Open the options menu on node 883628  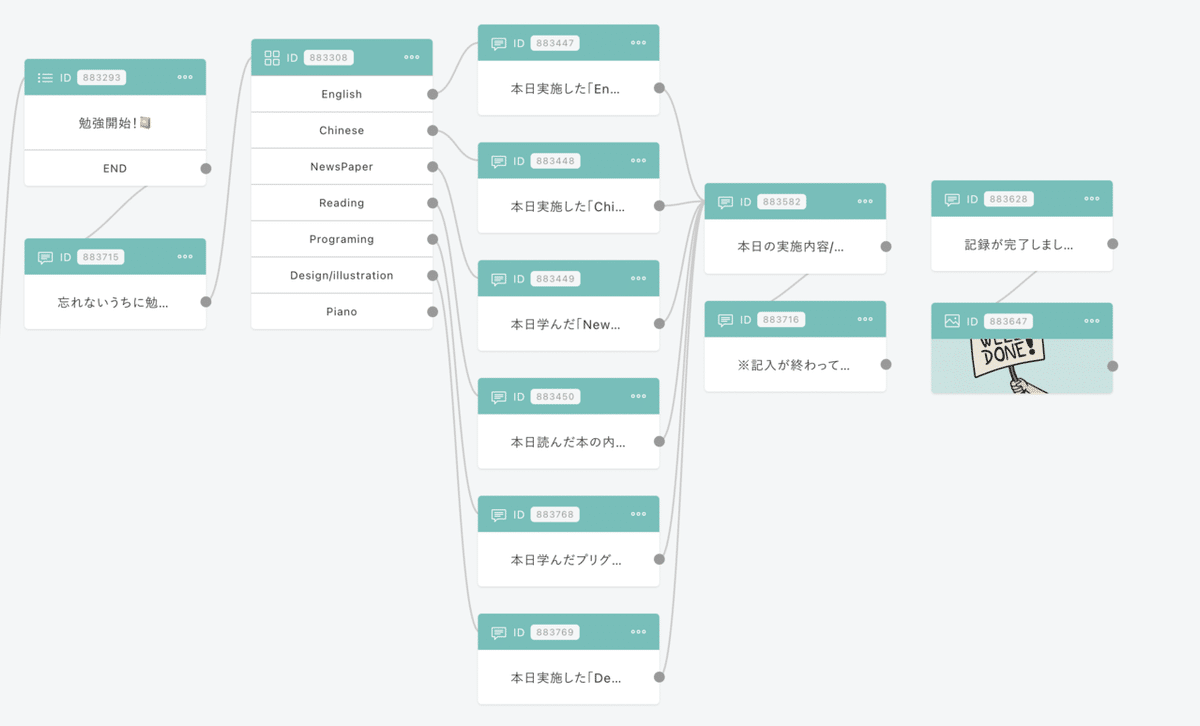(1091, 198)
